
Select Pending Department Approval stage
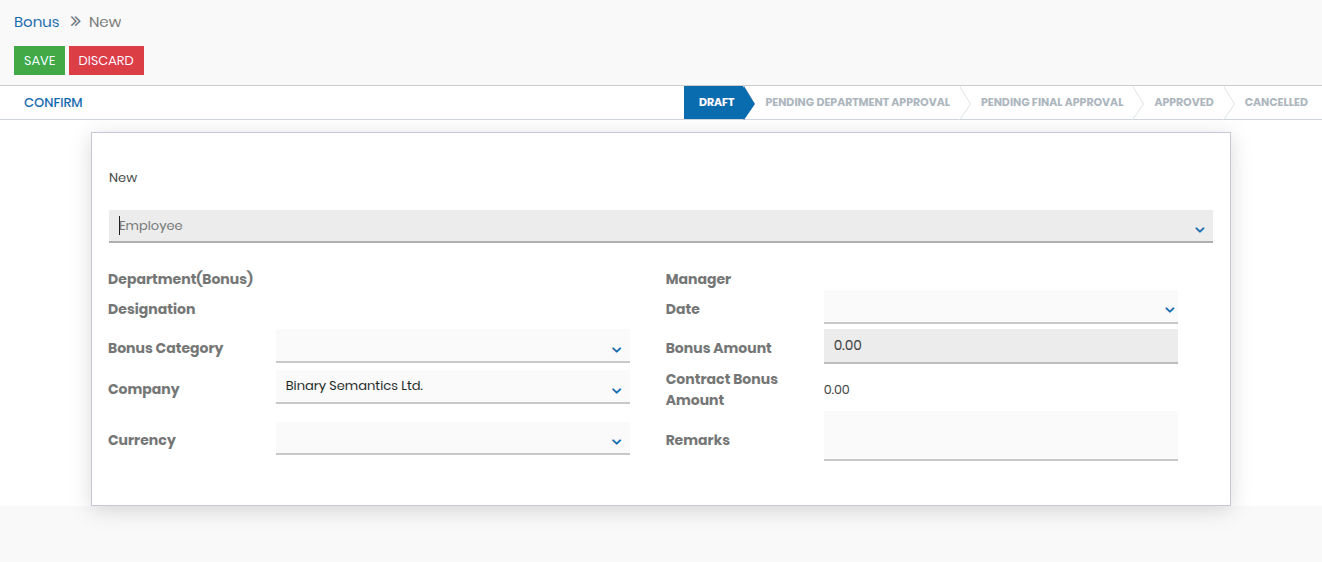(857, 102)
